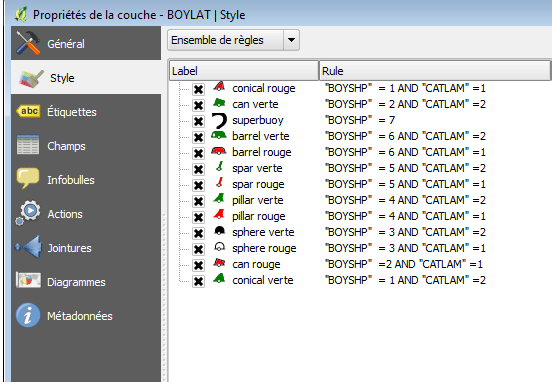552x382 pixels.
Task: Click the pillar verte buoy symbol
Action: coord(219,199)
